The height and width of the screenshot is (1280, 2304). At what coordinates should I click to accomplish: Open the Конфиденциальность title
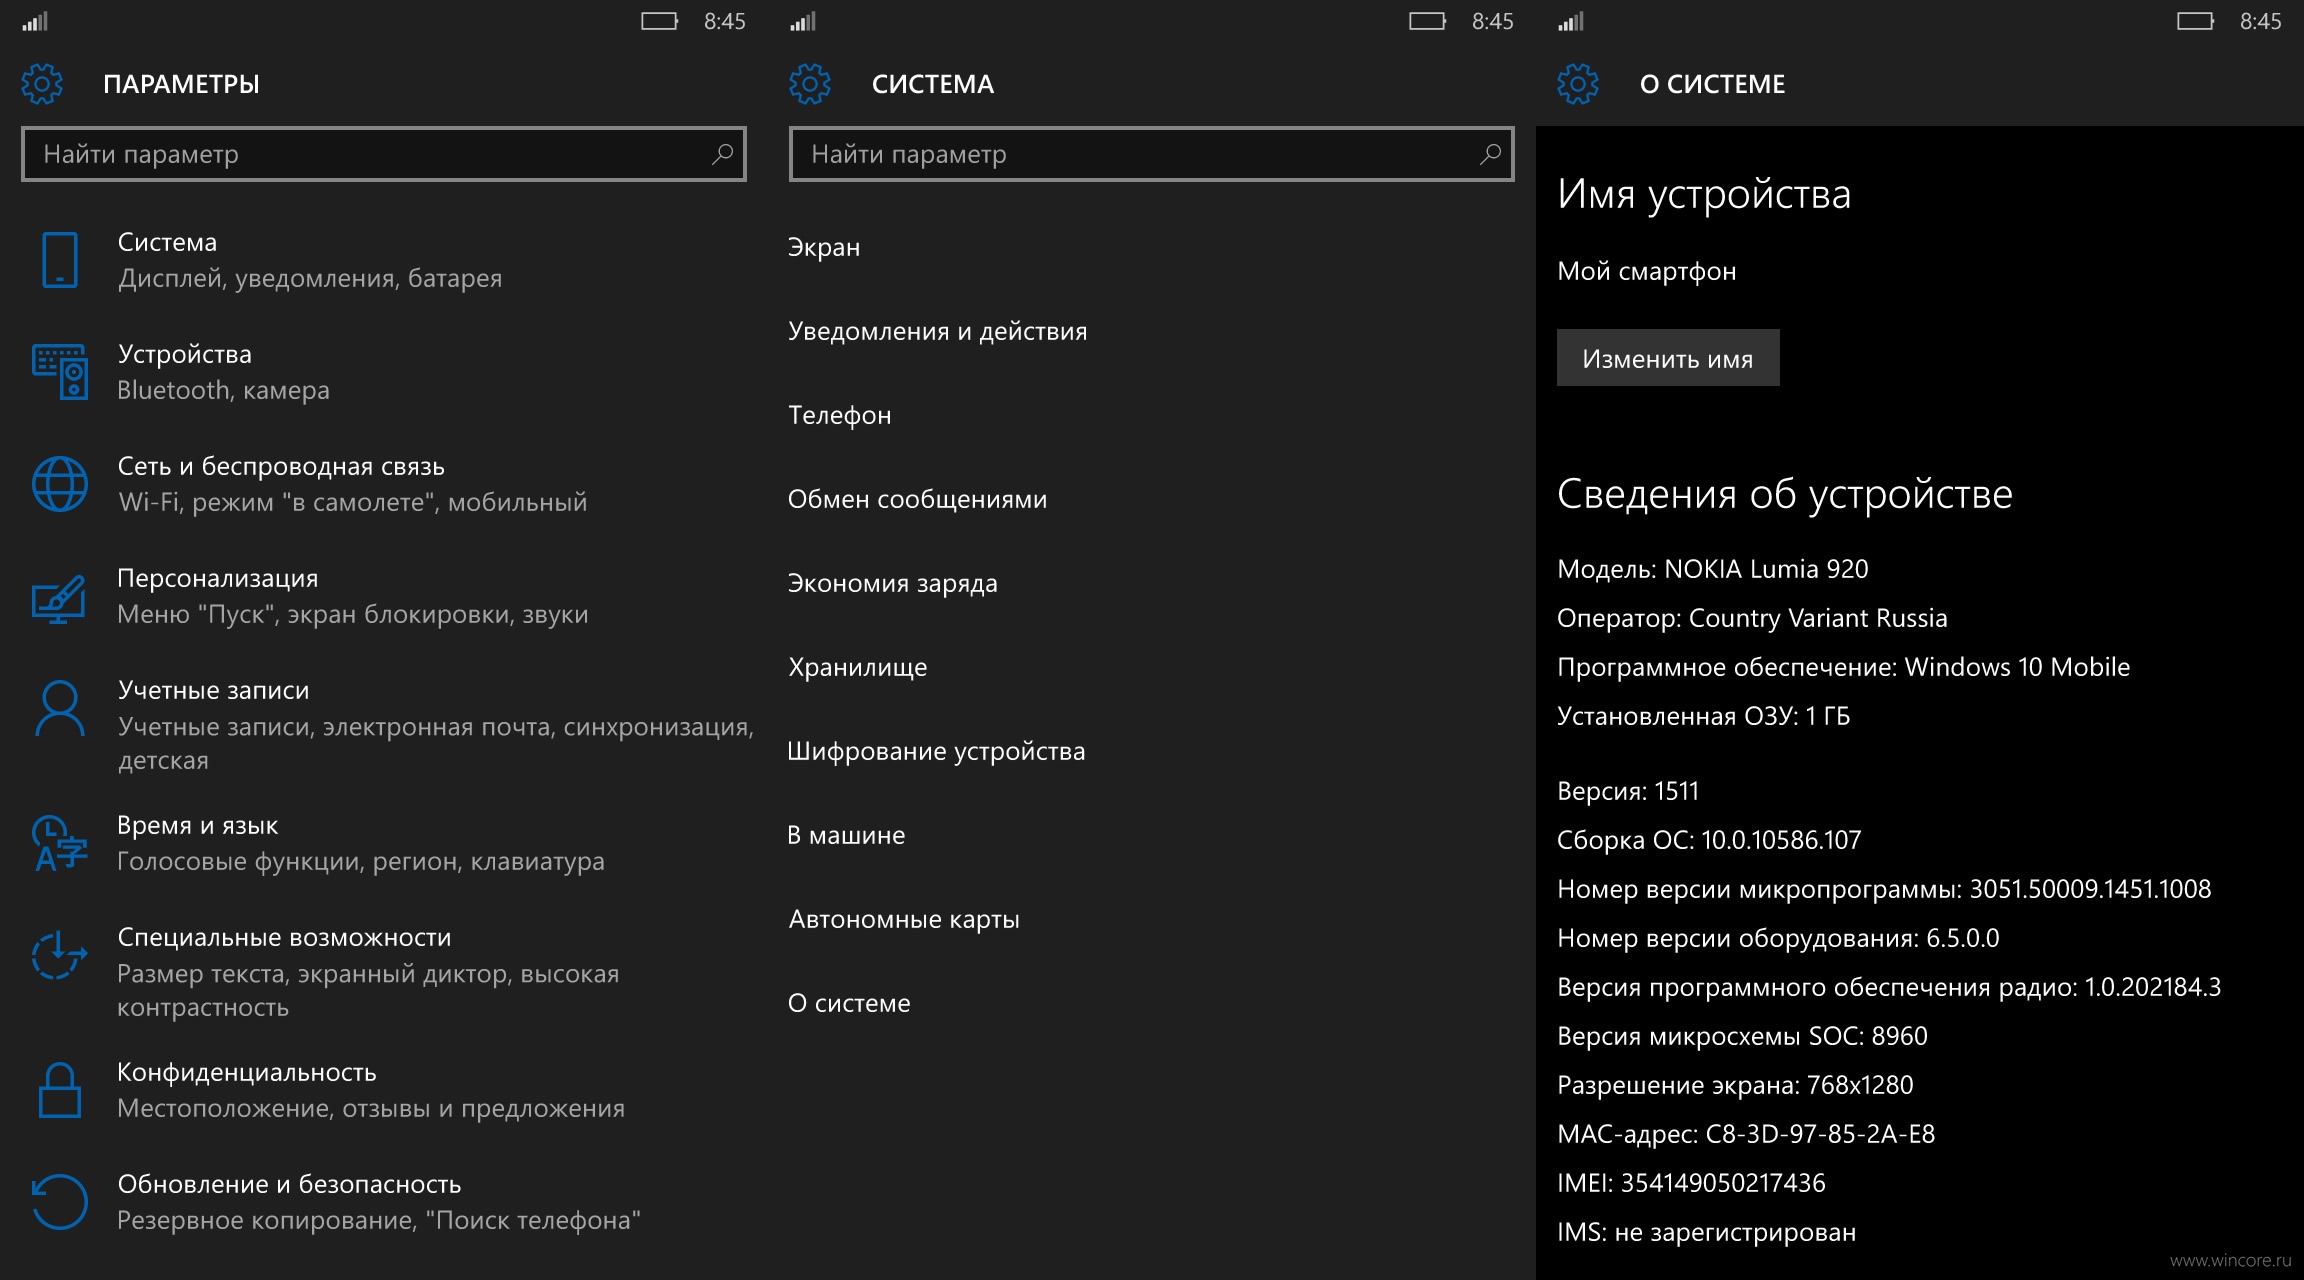point(247,1072)
